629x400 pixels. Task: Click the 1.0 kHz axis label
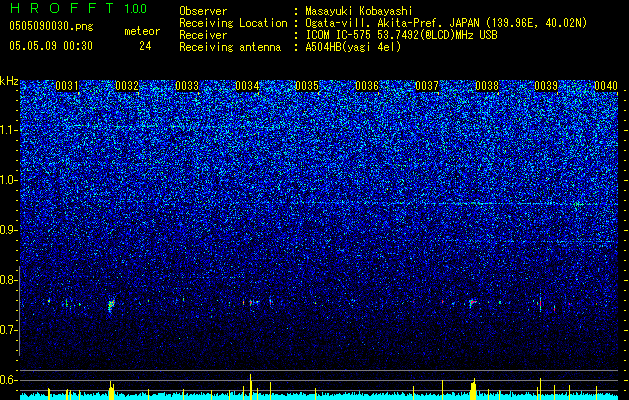pyautogui.click(x=9, y=180)
